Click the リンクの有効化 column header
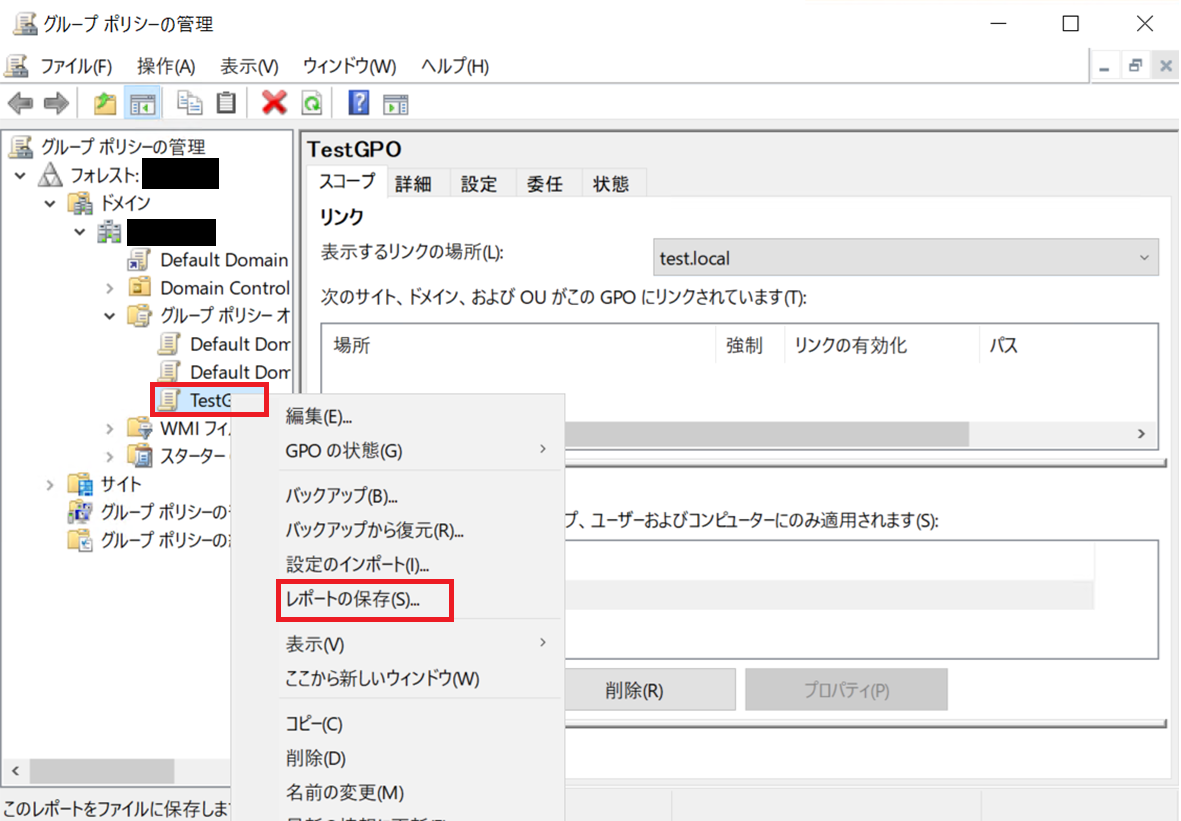This screenshot has height=821, width=1181. (882, 345)
